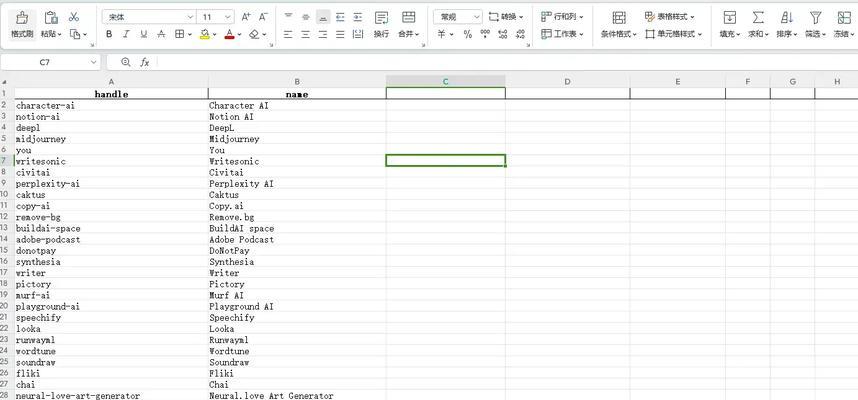Click the increase decimal places icon

503,34
